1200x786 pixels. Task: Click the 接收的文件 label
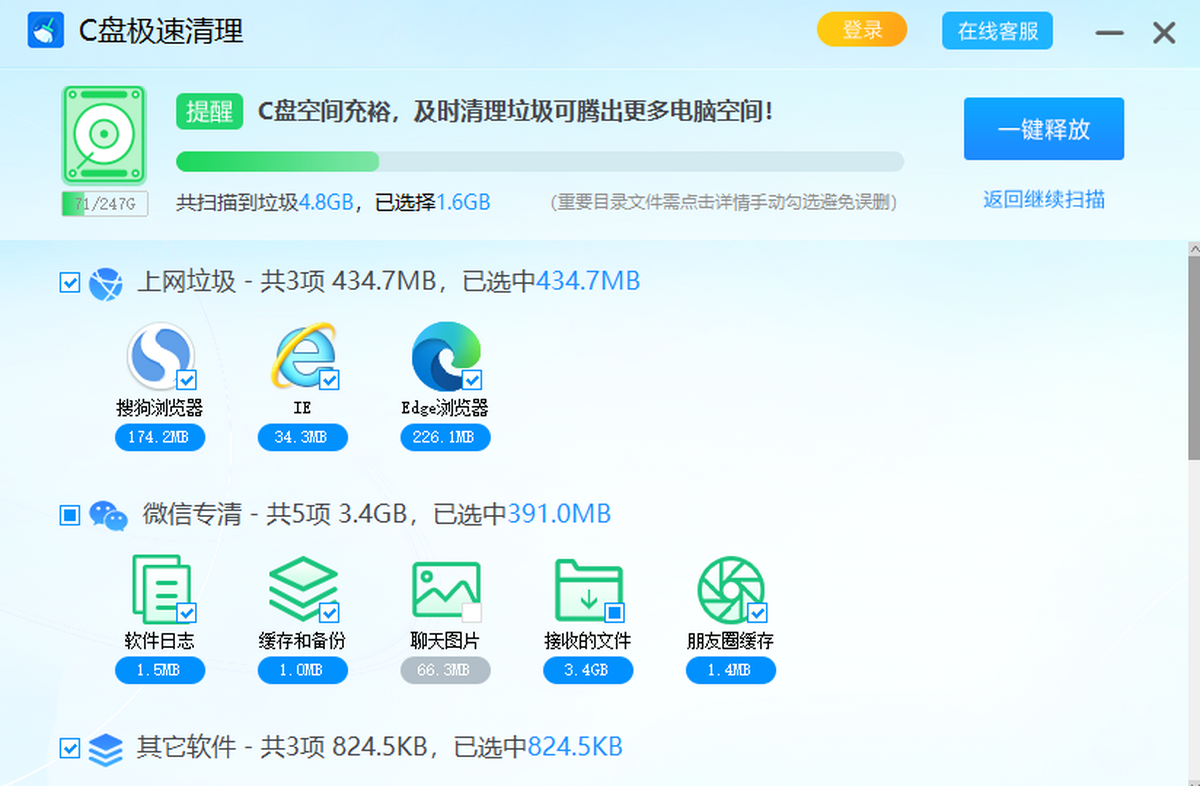pos(588,640)
